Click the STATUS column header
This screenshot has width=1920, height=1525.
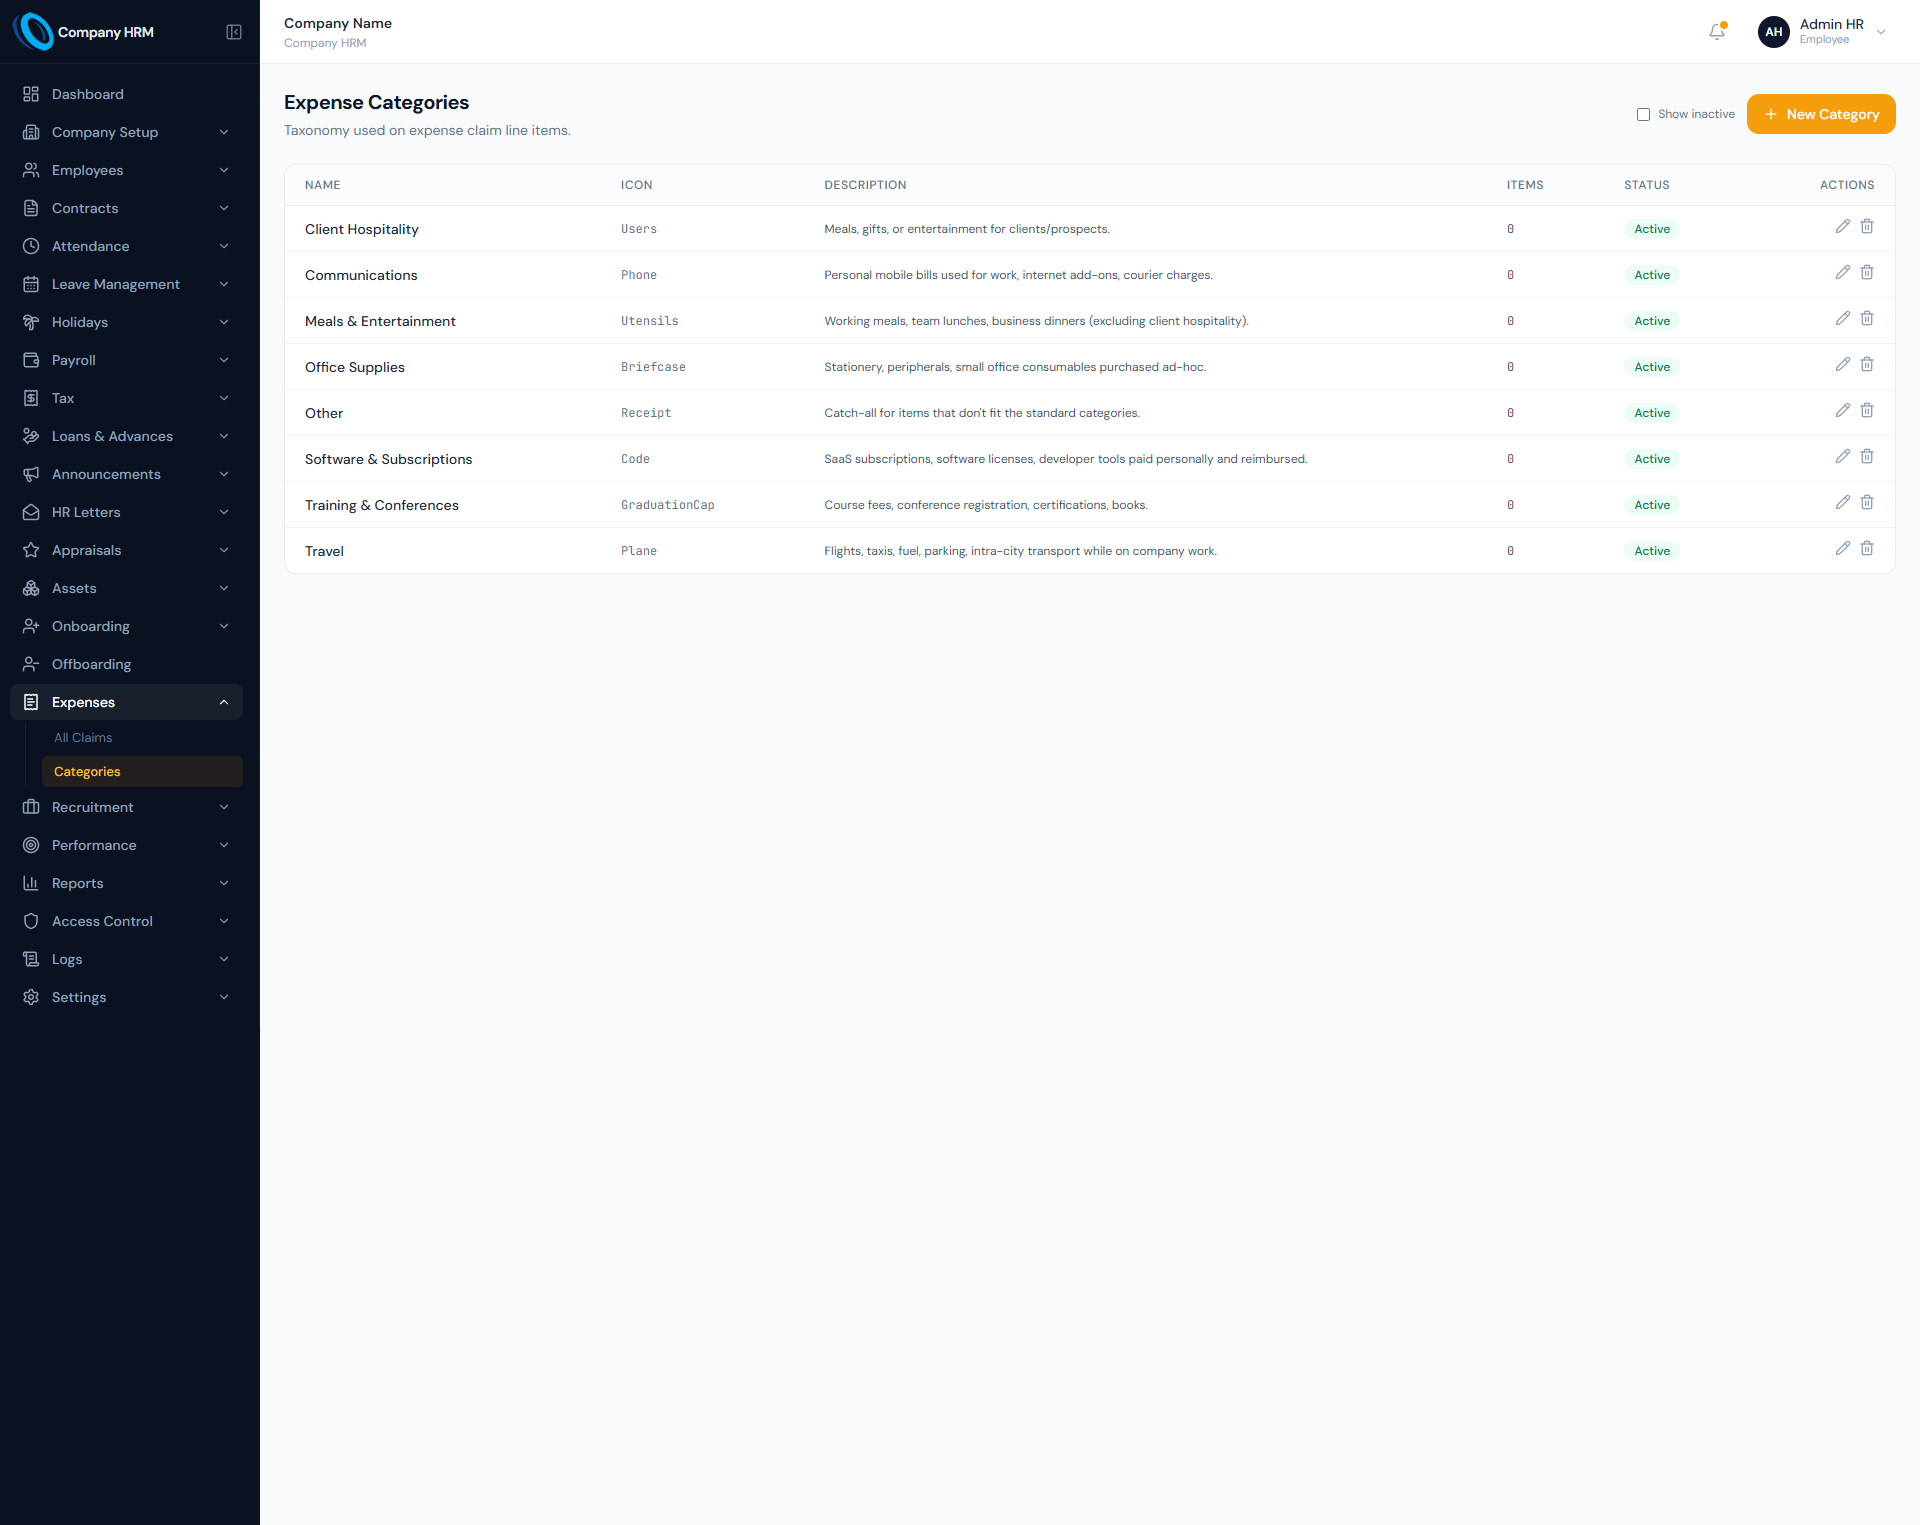pyautogui.click(x=1646, y=185)
